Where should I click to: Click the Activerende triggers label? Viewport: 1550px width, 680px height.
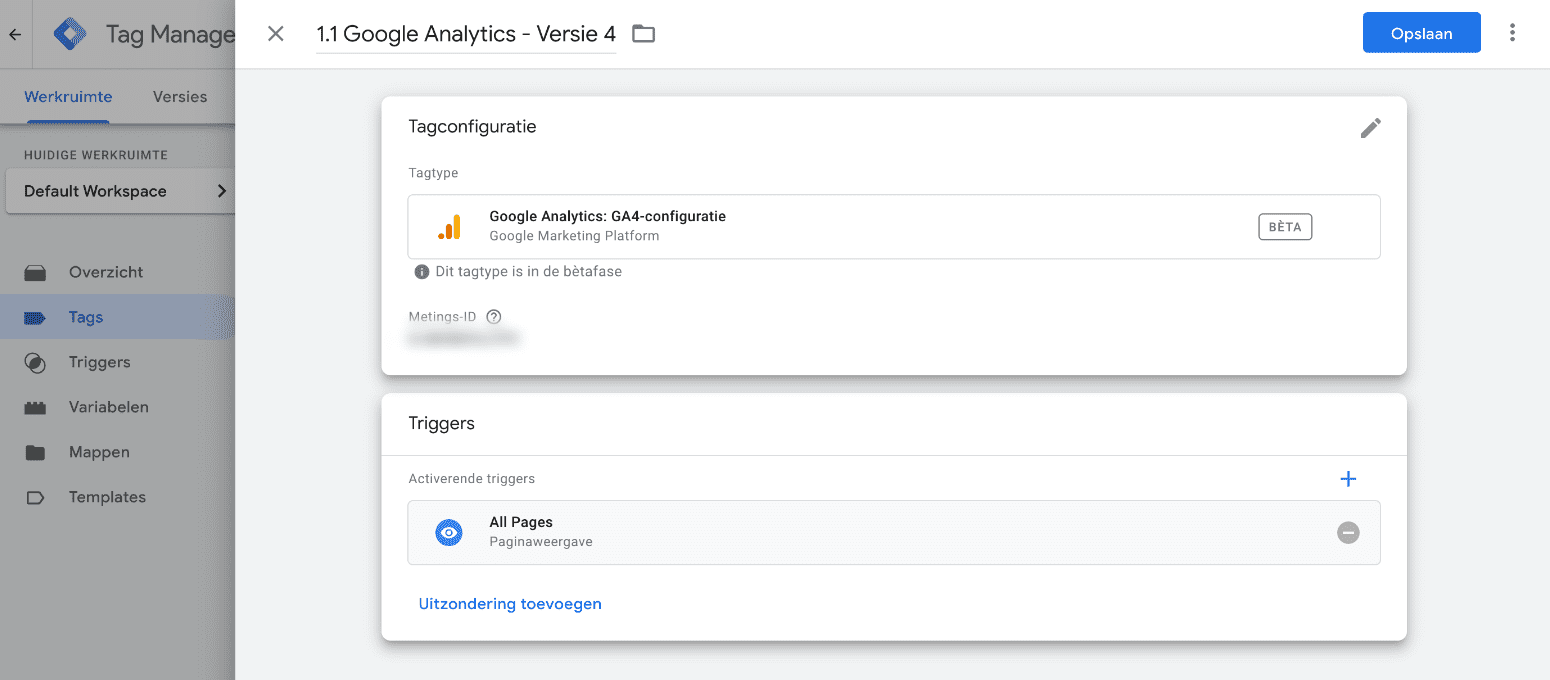point(472,479)
